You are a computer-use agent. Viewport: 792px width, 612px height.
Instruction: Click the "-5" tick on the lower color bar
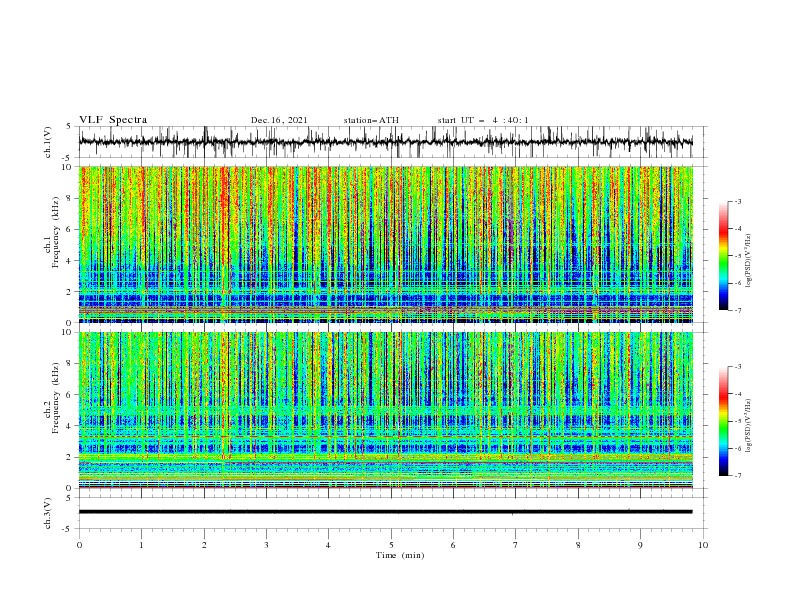tap(737, 421)
